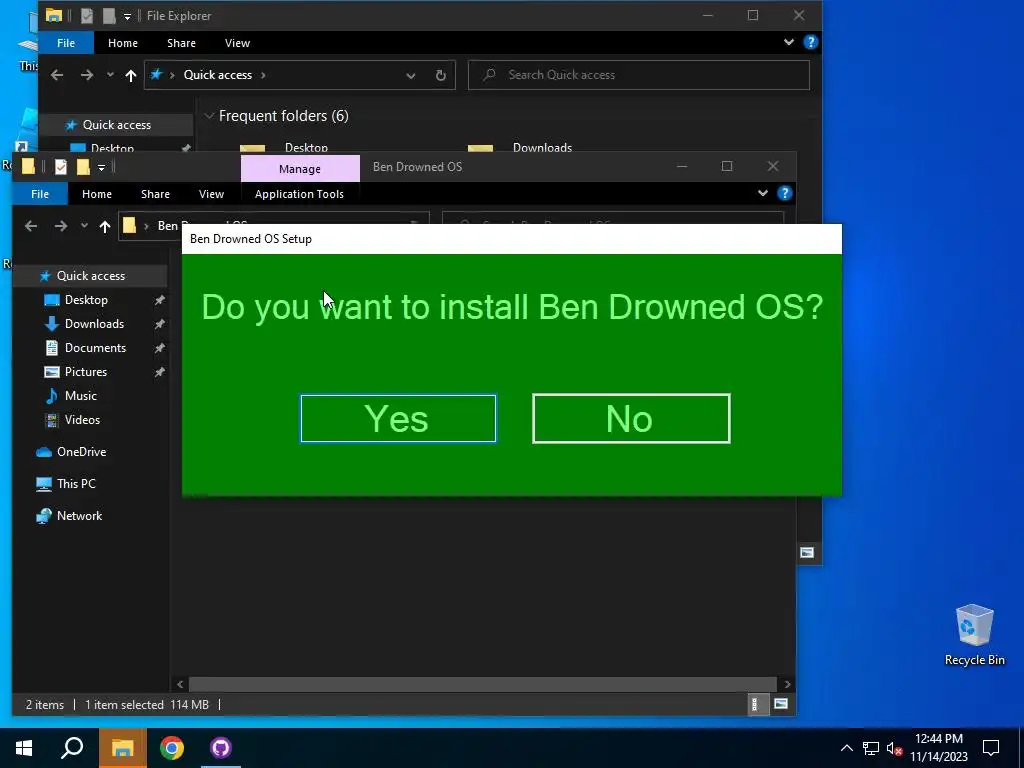Select Network in the sidebar
The width and height of the screenshot is (1024, 768).
pyautogui.click(x=79, y=516)
